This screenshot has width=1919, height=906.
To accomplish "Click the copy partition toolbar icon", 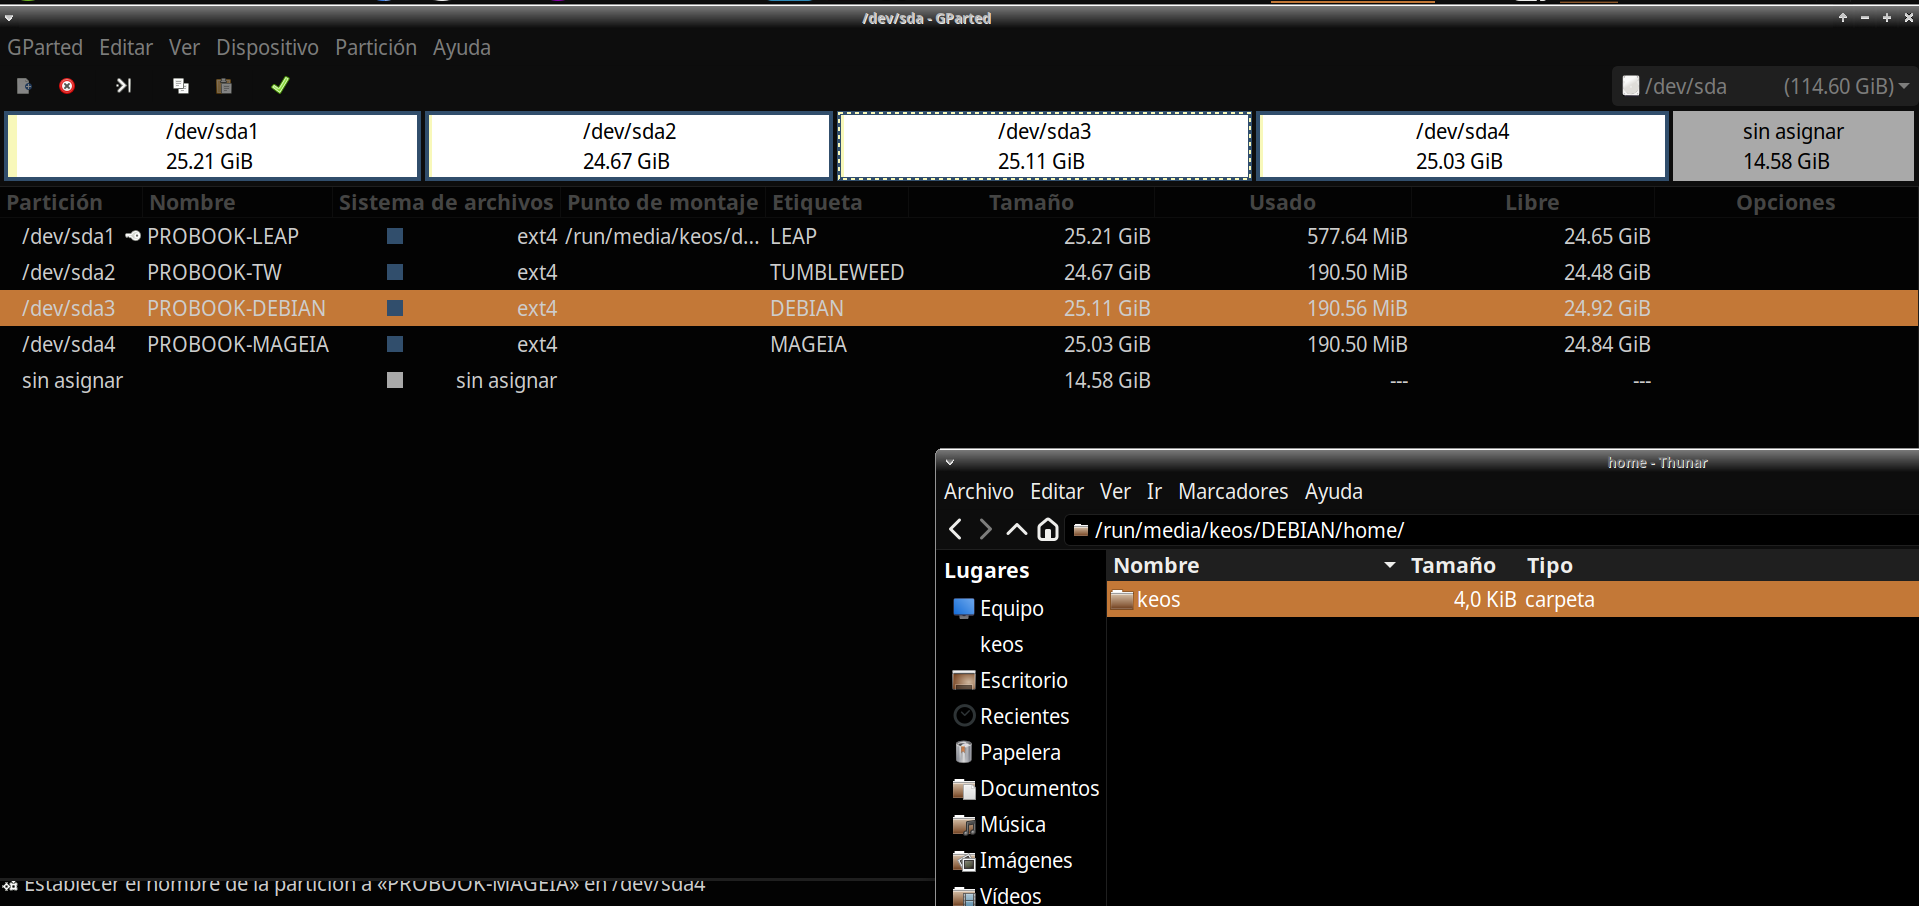I will [181, 86].
